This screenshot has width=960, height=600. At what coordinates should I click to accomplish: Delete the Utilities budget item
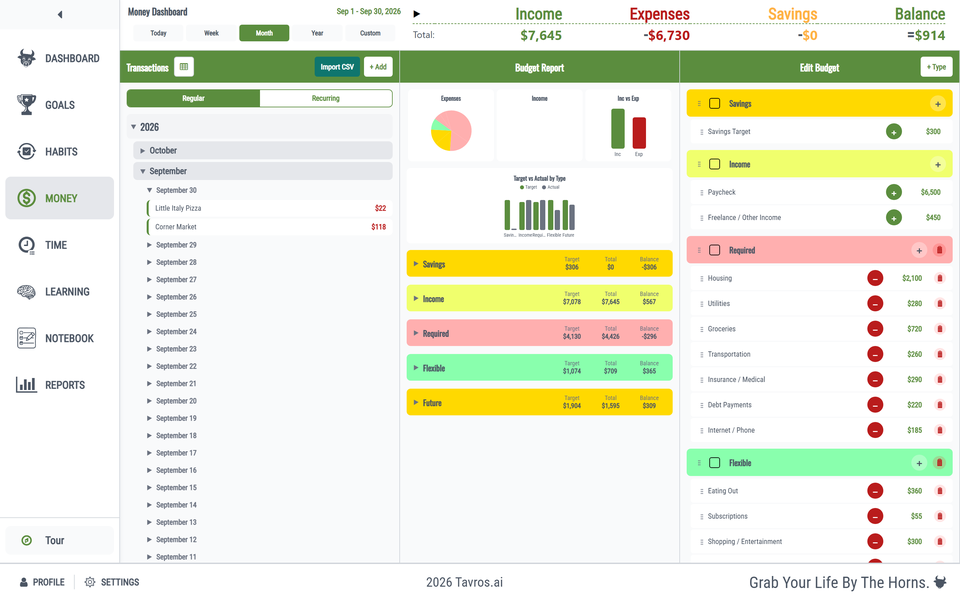(x=940, y=304)
